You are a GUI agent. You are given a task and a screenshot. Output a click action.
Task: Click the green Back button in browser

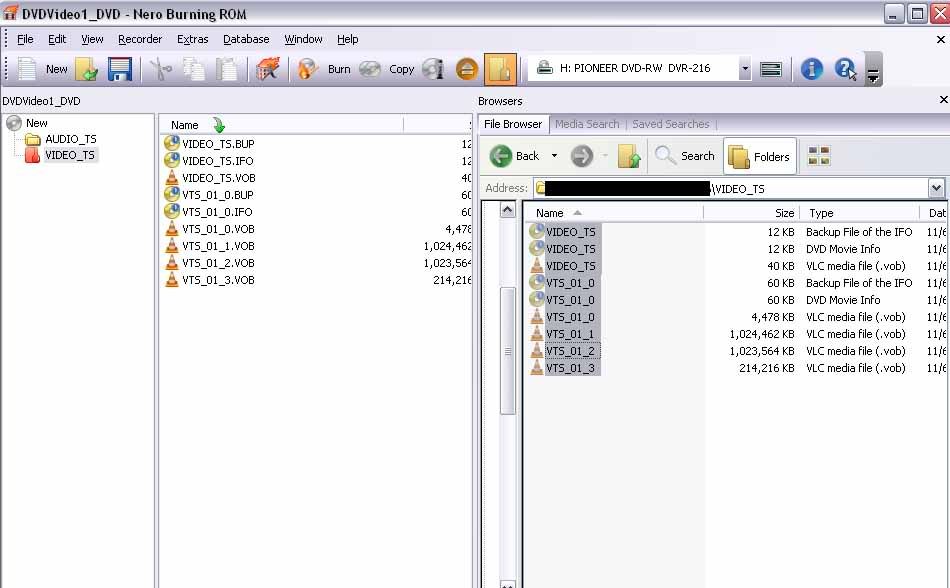pyautogui.click(x=514, y=156)
